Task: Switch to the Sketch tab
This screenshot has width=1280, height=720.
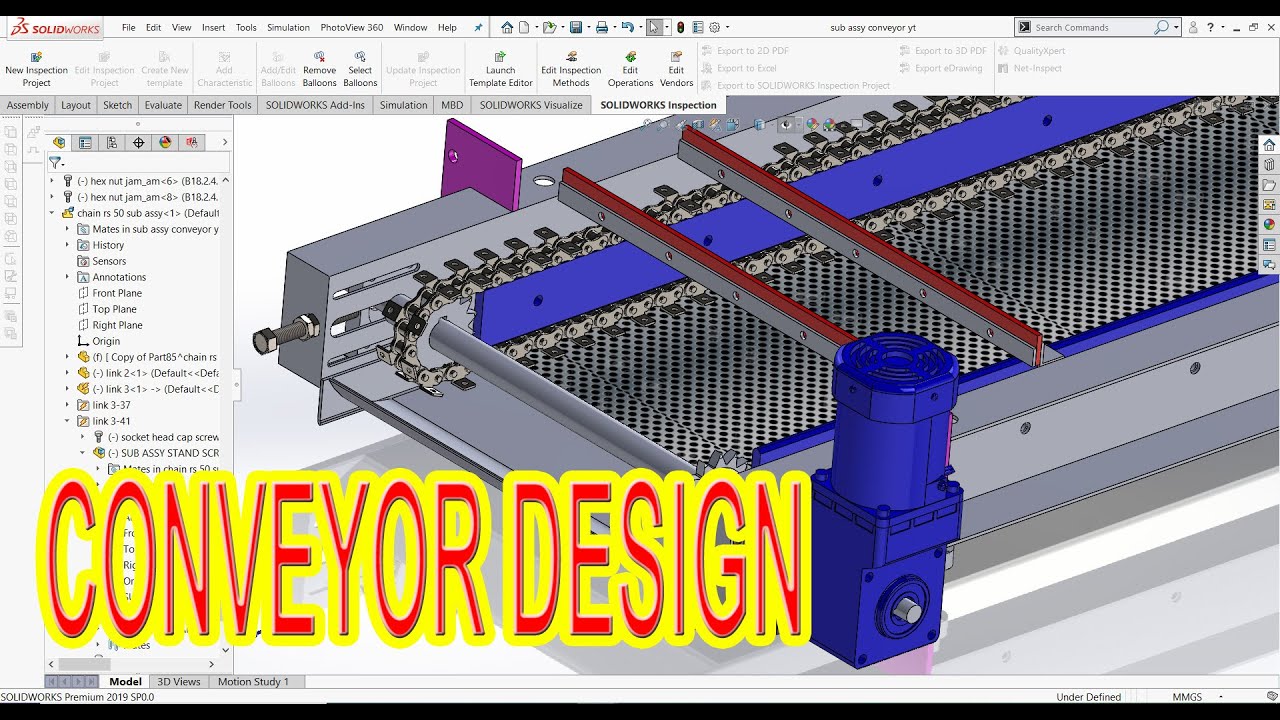Action: (117, 105)
